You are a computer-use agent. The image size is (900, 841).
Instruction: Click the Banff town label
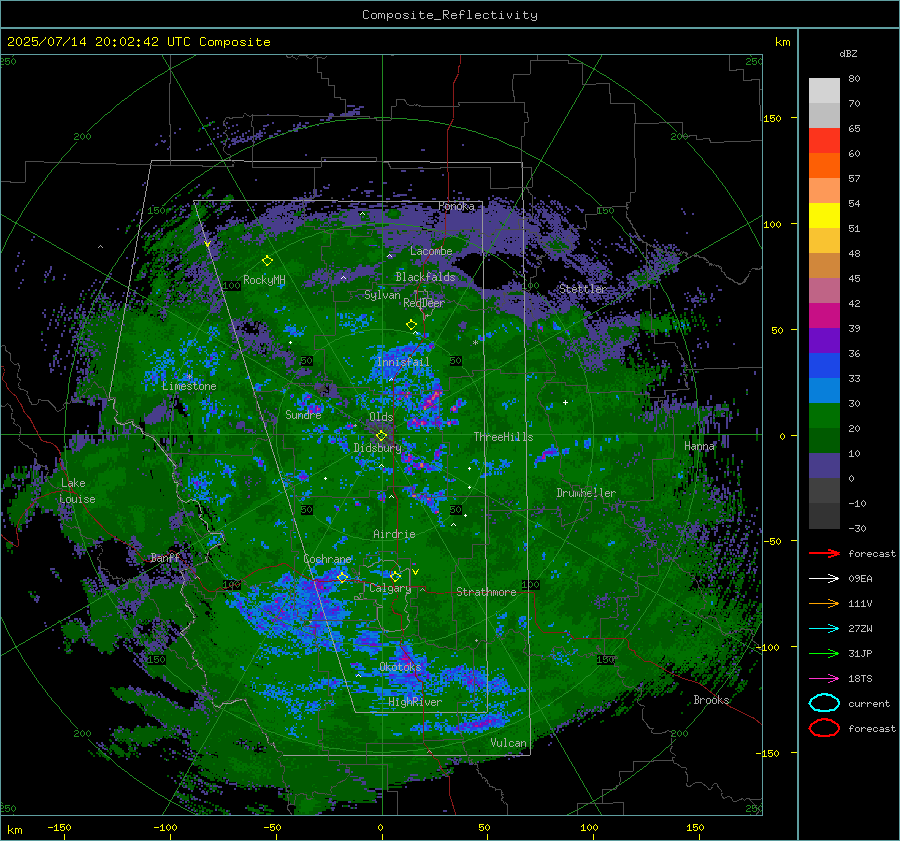(165, 557)
